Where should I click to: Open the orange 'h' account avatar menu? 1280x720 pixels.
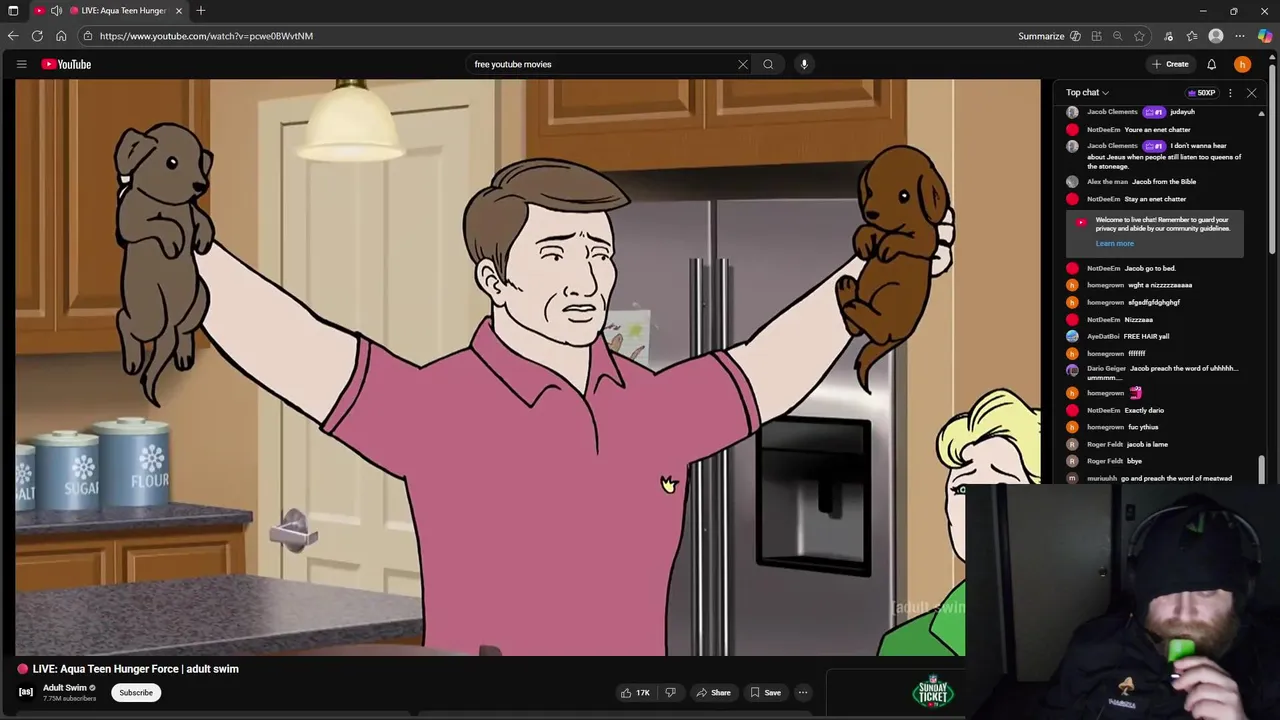(1242, 64)
